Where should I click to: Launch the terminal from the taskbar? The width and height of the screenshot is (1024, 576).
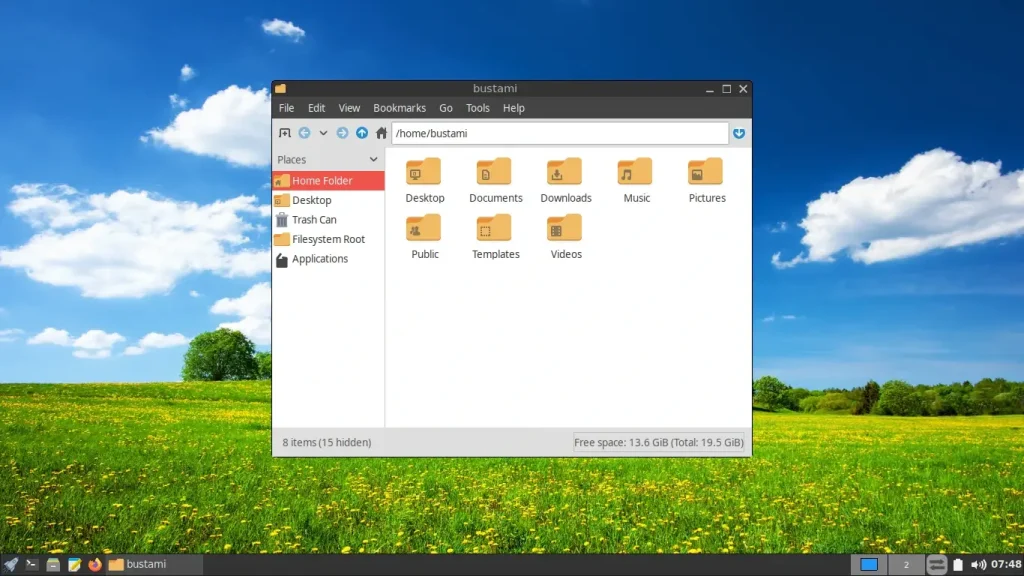31,564
